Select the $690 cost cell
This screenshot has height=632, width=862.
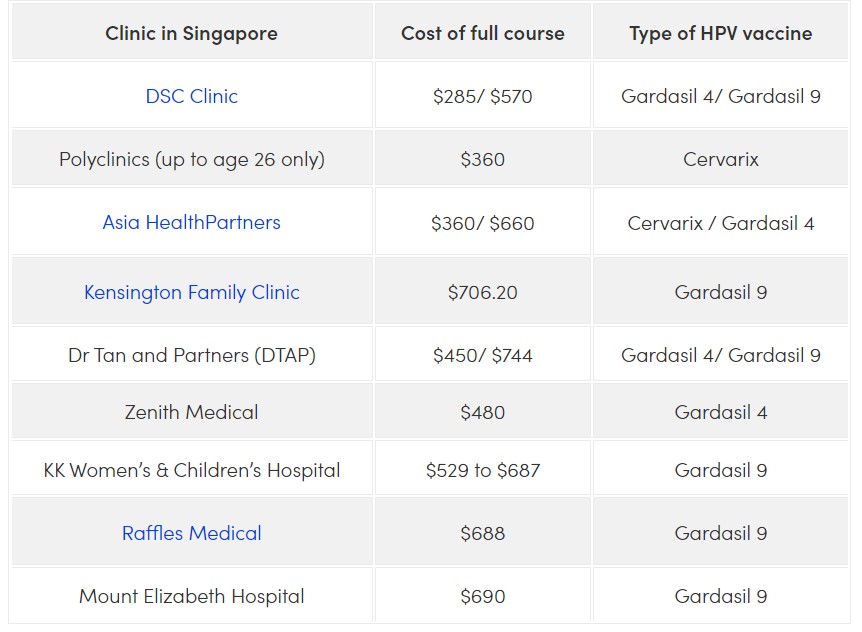tap(483, 596)
